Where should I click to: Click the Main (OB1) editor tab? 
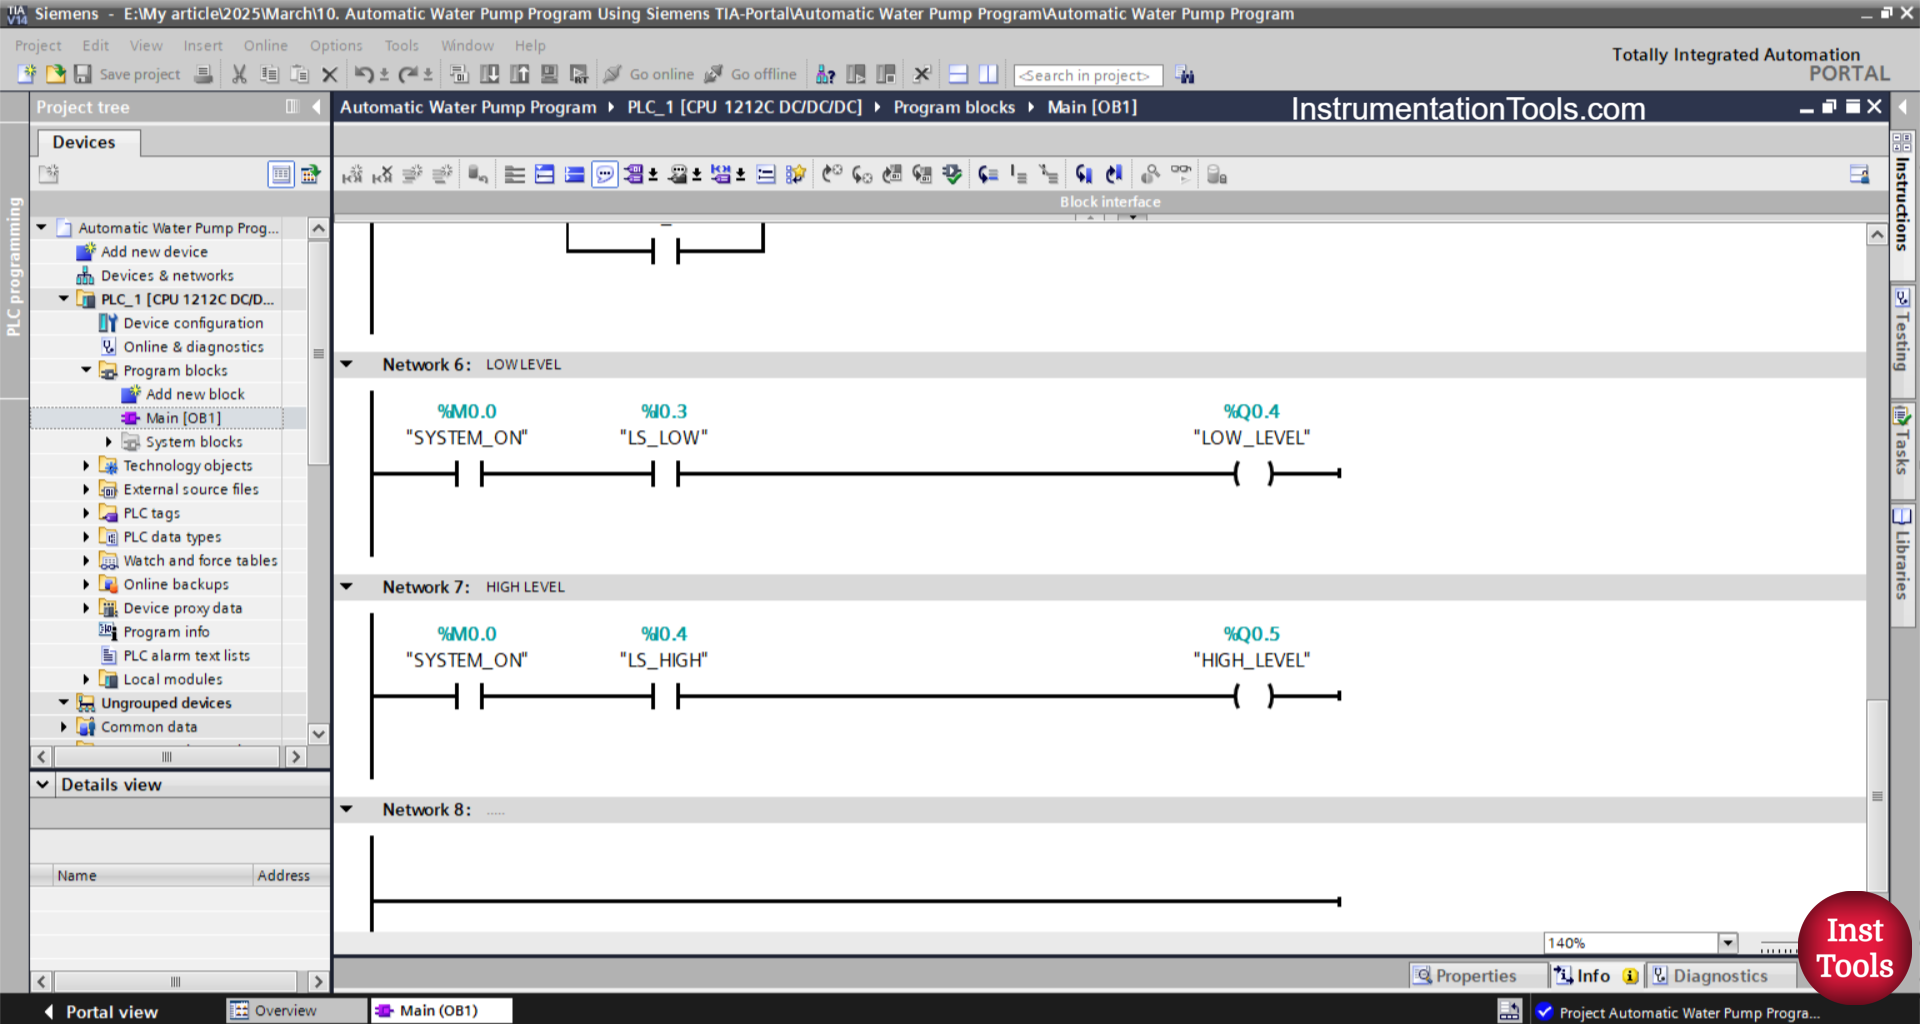[441, 1010]
